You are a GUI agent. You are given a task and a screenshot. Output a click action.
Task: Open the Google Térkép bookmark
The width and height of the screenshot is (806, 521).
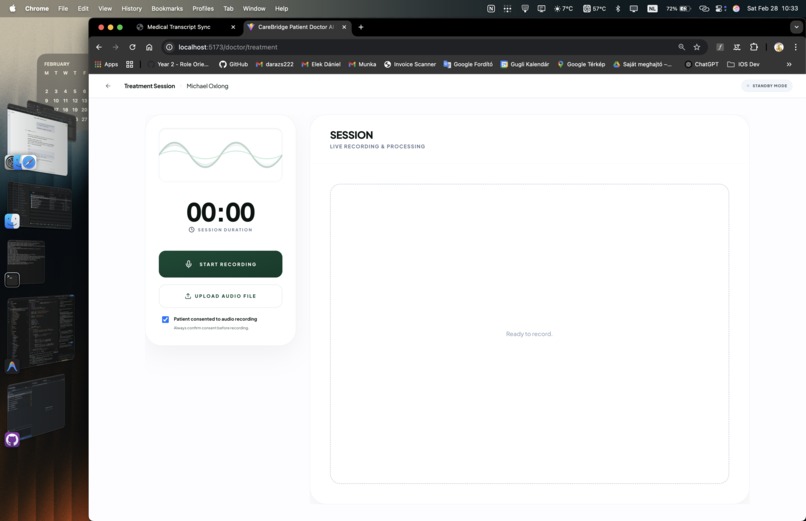tap(581, 64)
